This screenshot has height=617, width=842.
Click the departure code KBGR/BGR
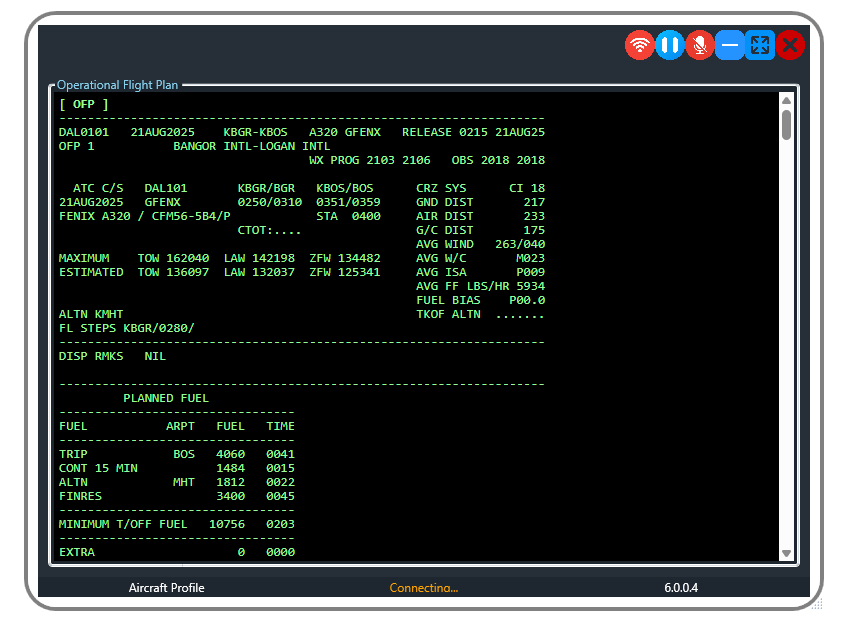coord(266,188)
